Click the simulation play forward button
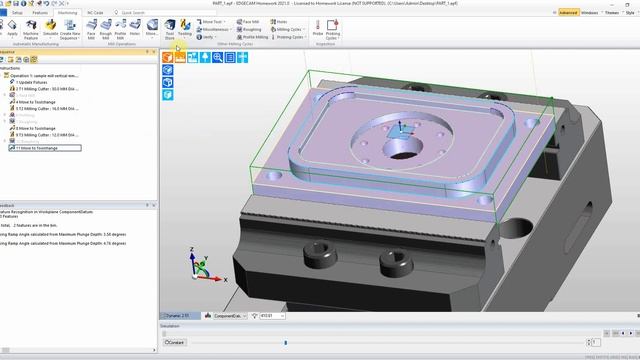 pyautogui.click(x=631, y=333)
